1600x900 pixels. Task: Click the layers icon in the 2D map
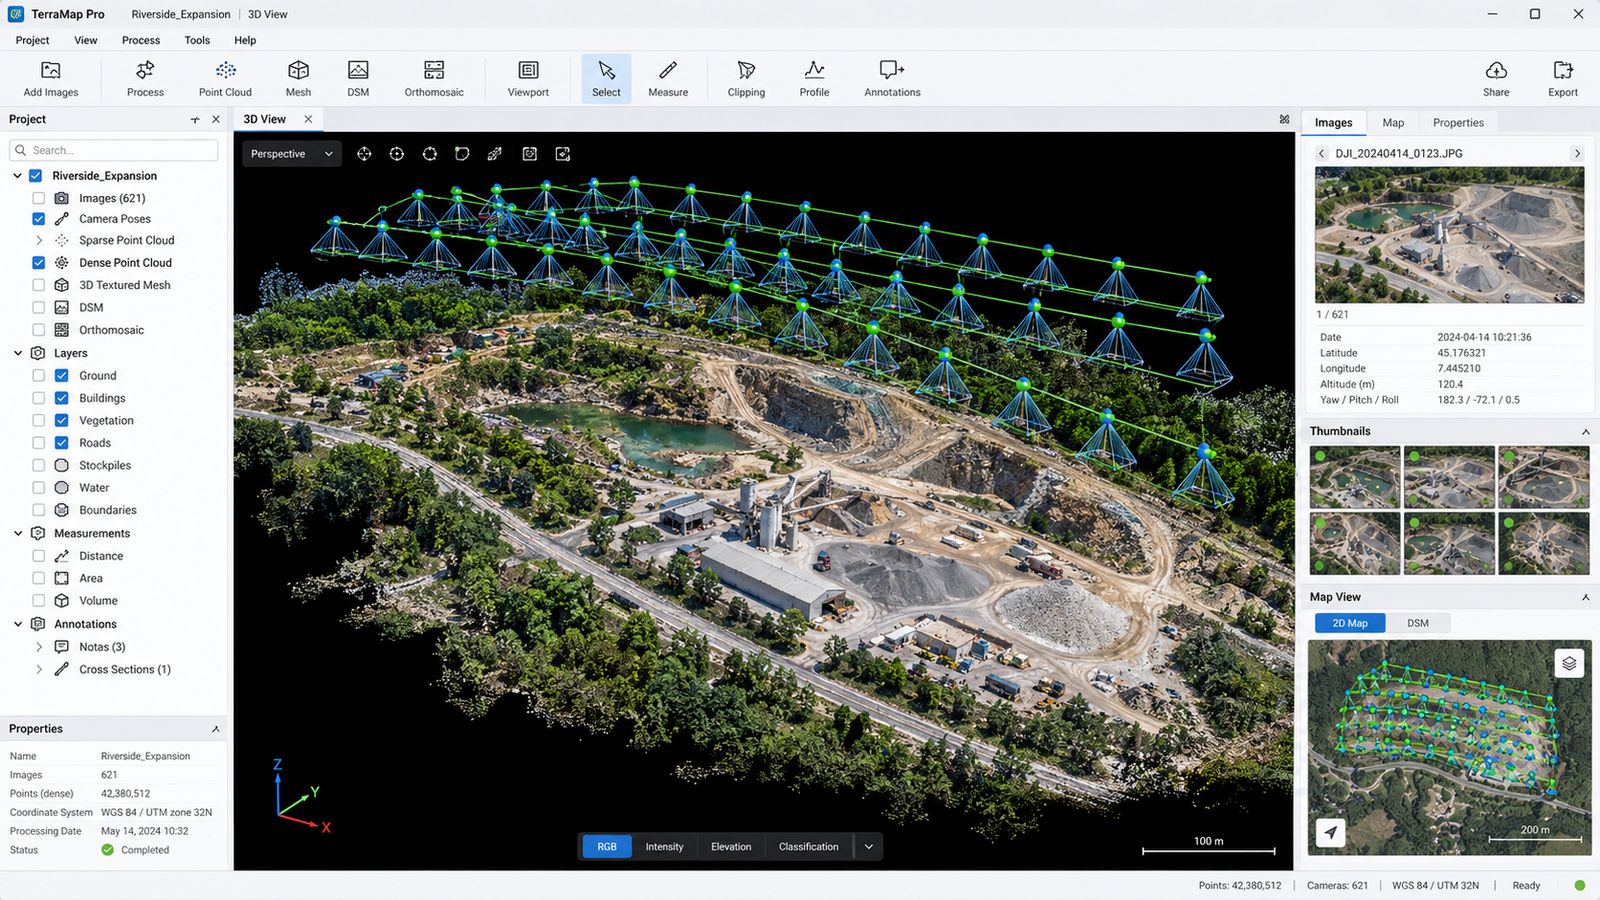pyautogui.click(x=1569, y=663)
